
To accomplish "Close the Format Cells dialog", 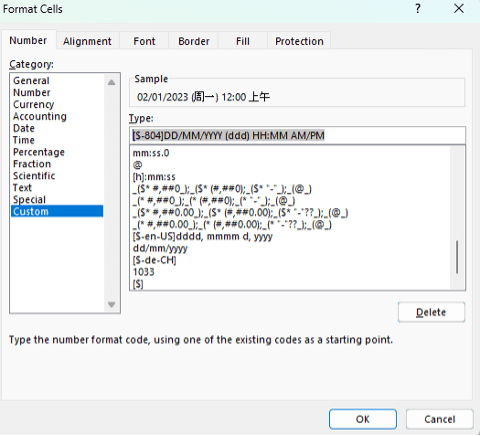I will click(x=459, y=9).
